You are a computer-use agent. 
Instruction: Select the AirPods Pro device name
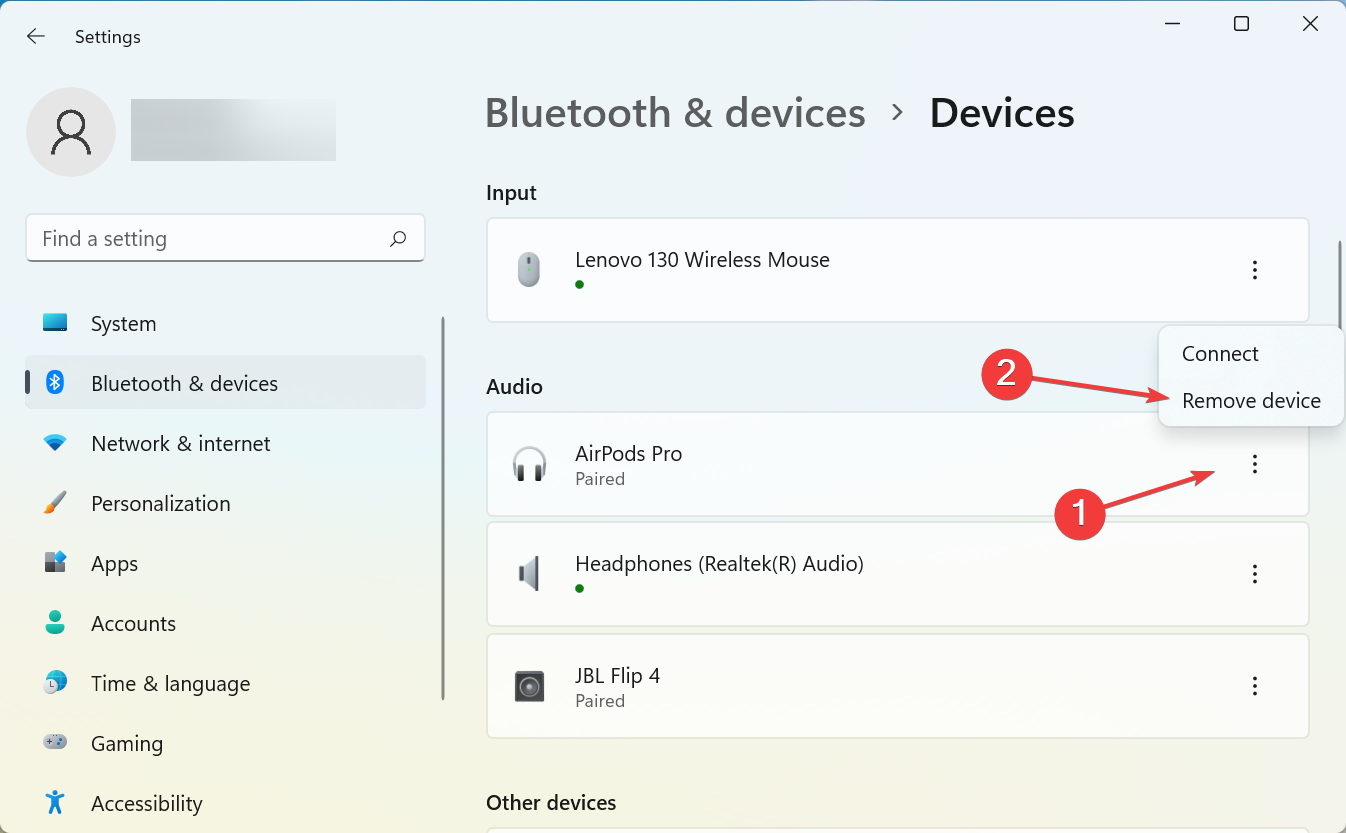[x=628, y=453]
